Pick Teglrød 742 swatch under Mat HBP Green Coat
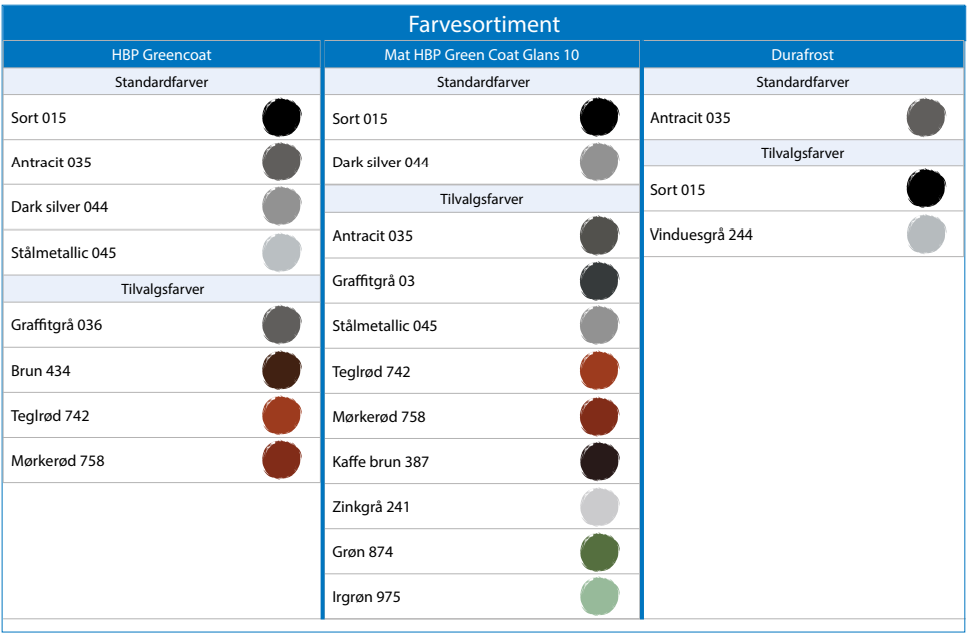This screenshot has width=967, height=633. coord(599,371)
